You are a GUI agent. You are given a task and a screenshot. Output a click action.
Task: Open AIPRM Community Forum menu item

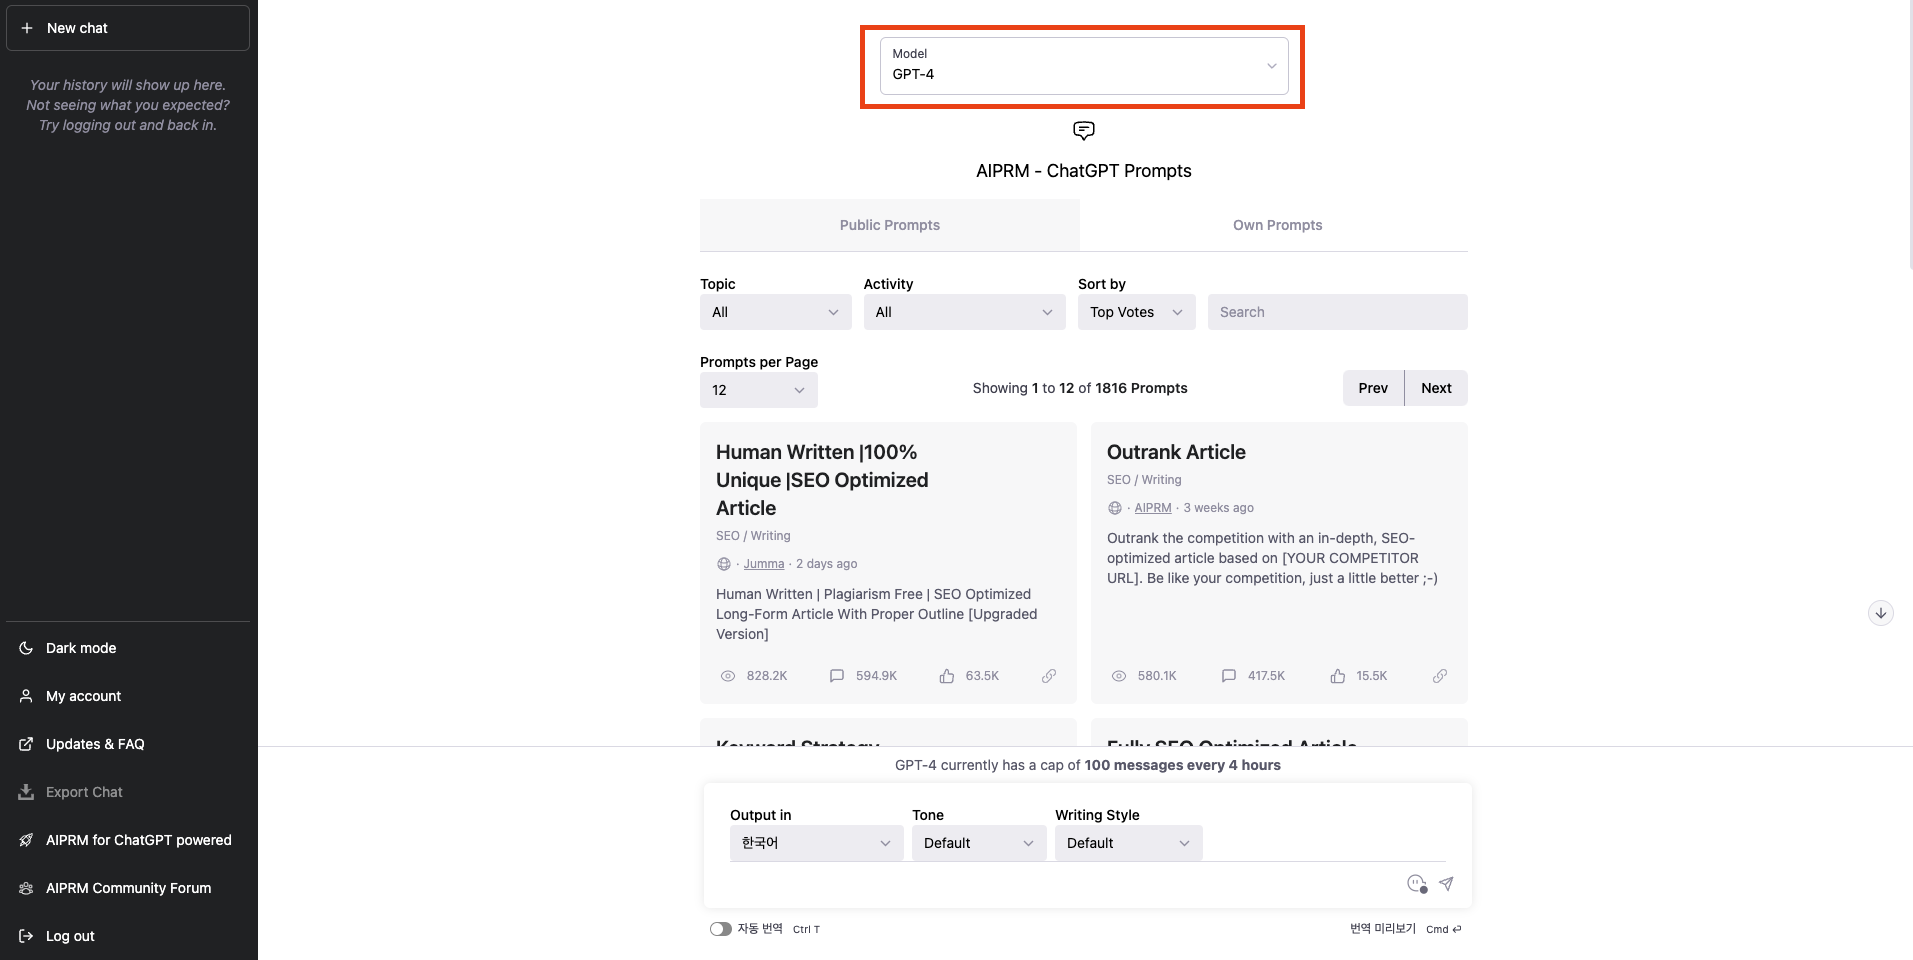tap(128, 888)
